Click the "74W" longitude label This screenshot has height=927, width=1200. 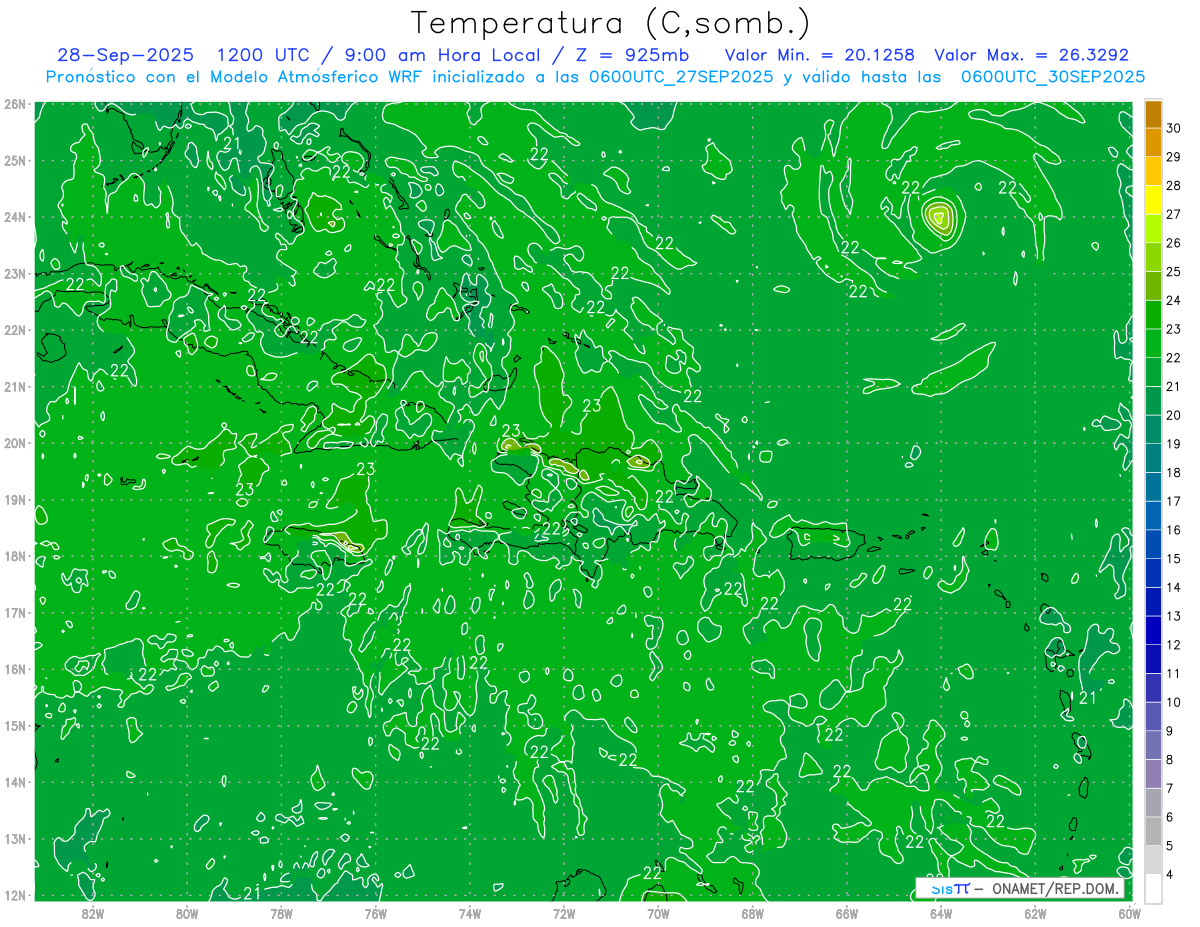coord(470,913)
